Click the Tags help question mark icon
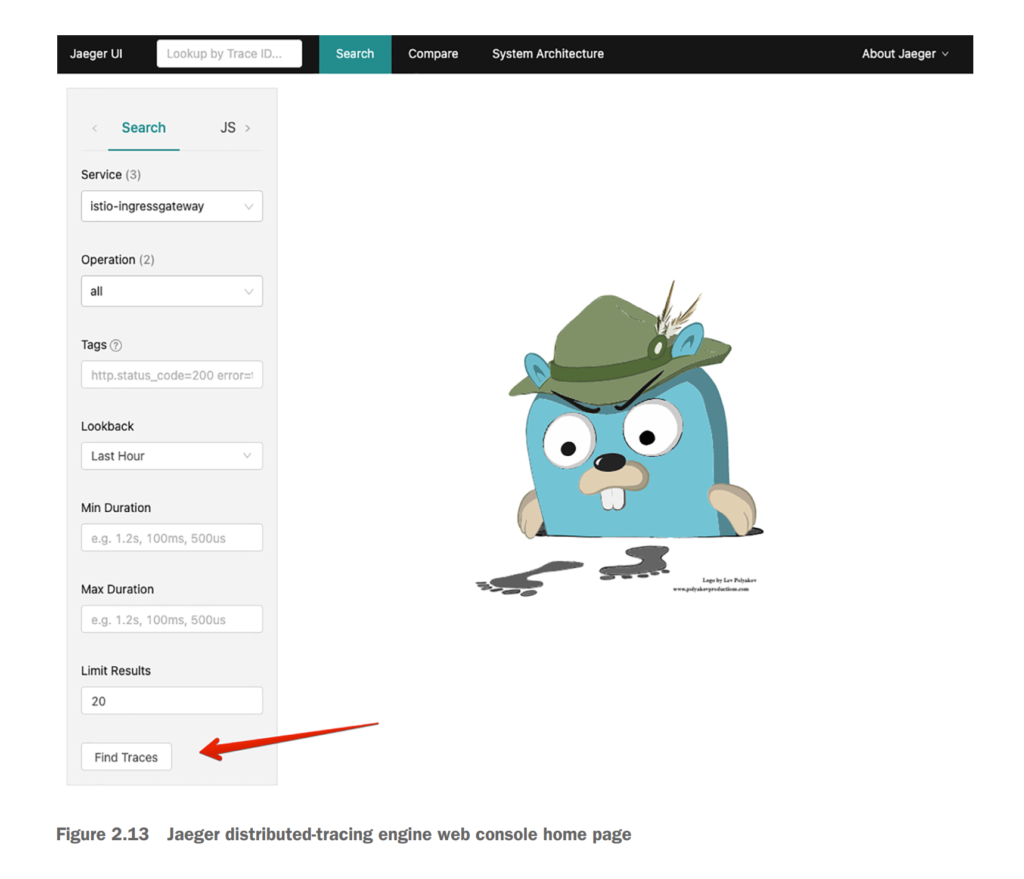The image size is (1024, 879). click(116, 345)
